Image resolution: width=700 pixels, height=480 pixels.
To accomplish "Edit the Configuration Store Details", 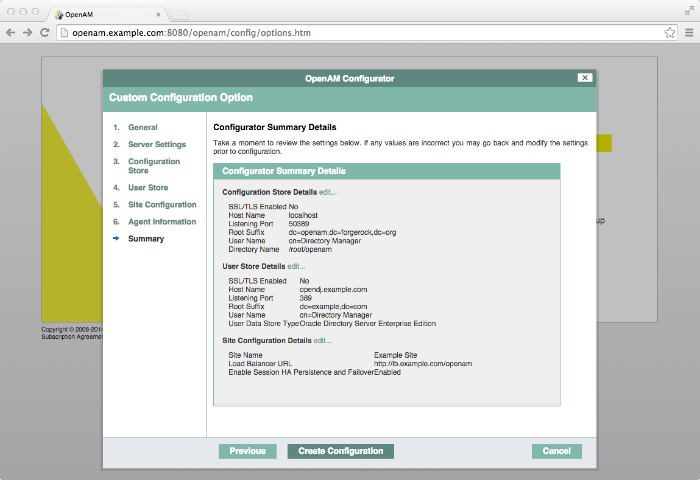I will click(x=328, y=192).
